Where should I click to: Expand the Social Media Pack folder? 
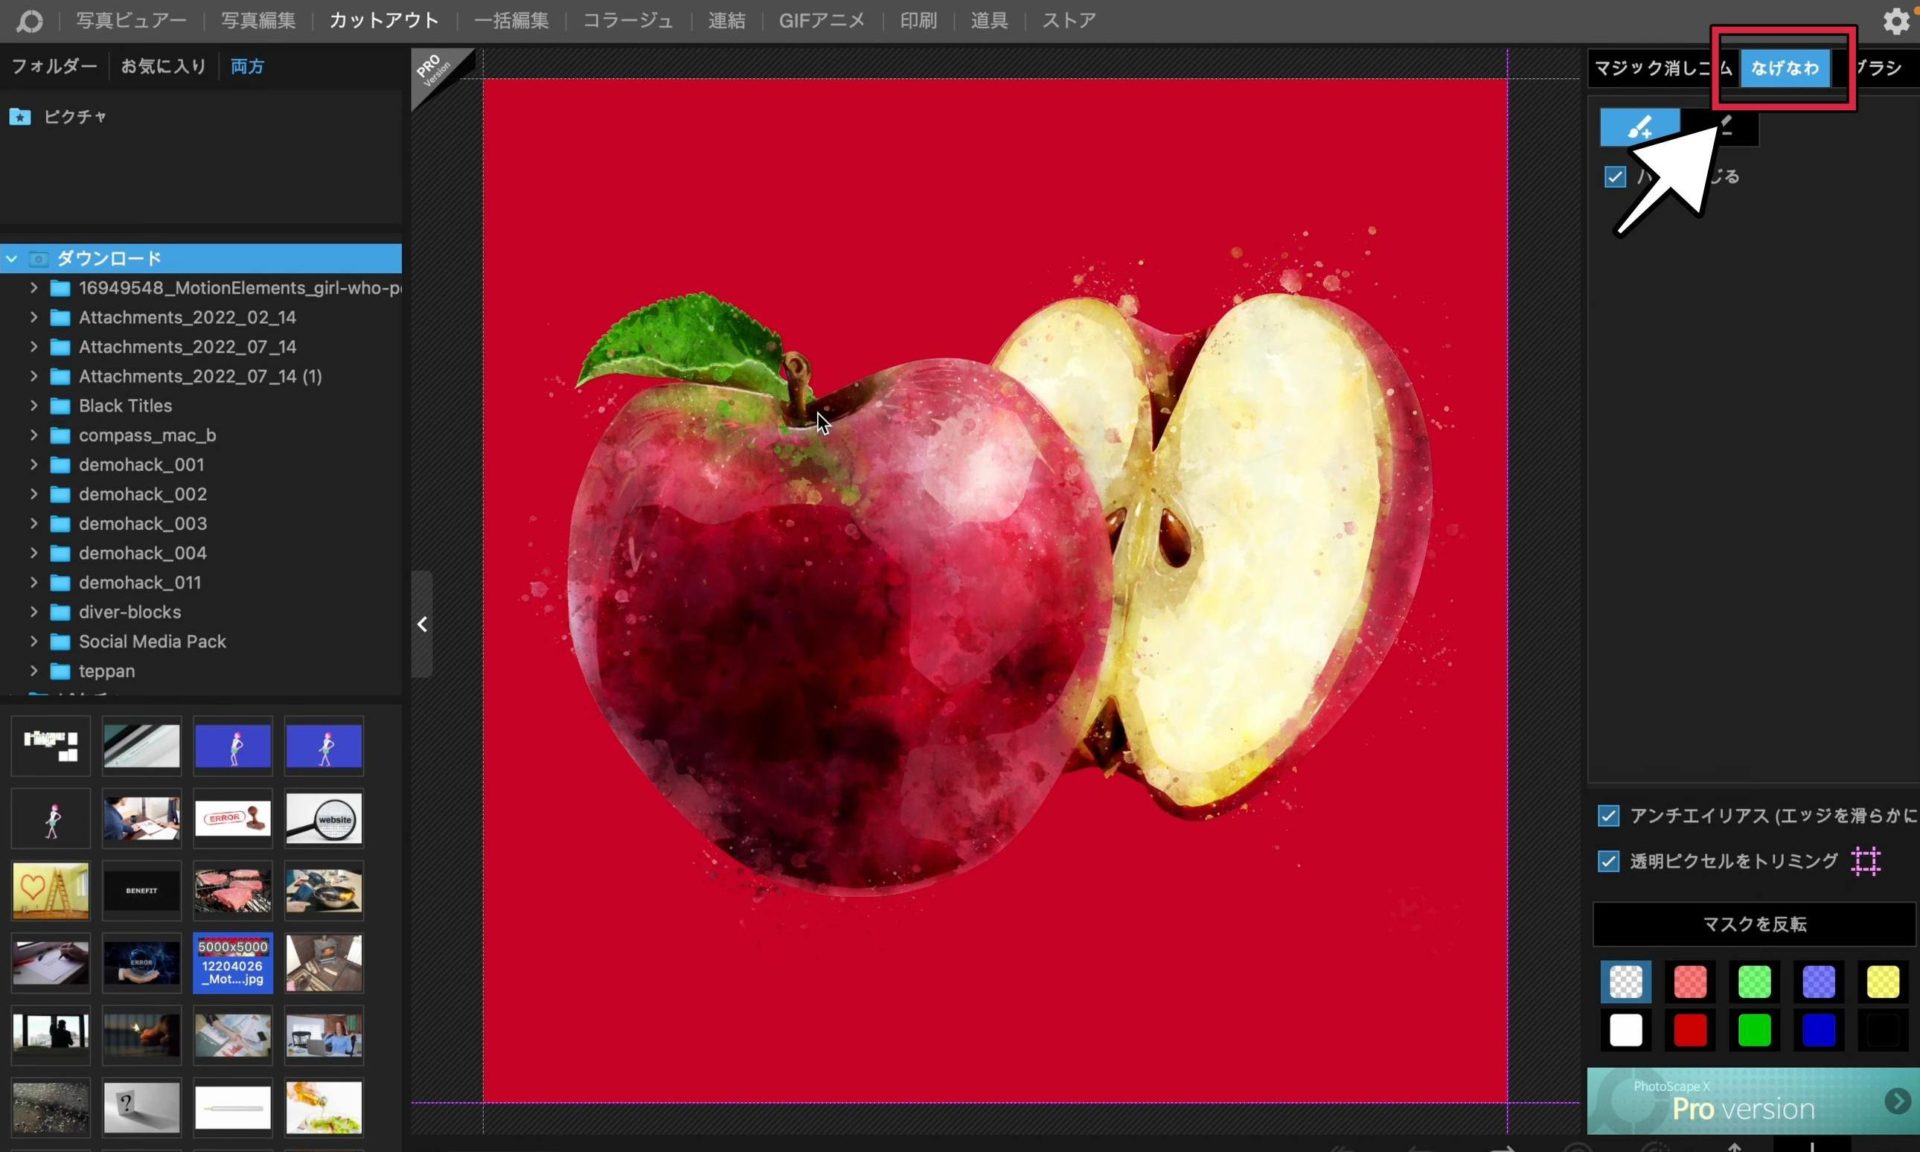(x=34, y=642)
